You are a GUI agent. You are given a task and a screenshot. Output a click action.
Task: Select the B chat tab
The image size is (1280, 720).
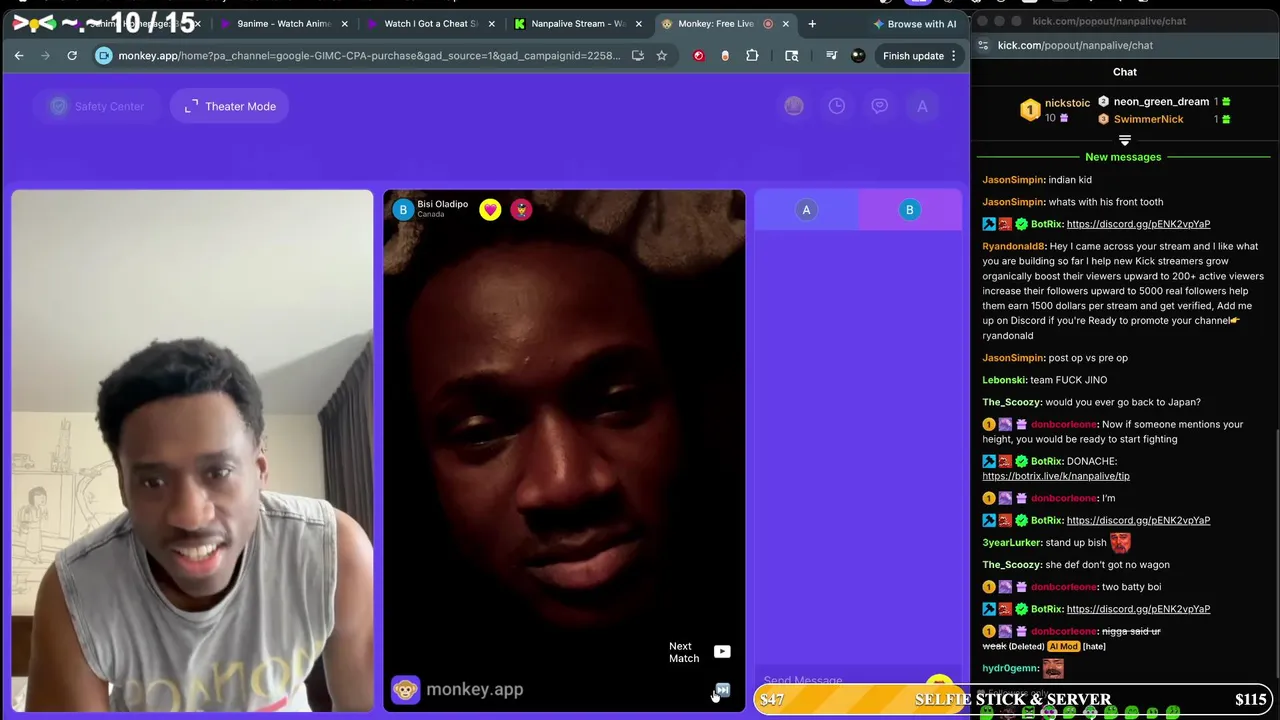click(x=909, y=210)
